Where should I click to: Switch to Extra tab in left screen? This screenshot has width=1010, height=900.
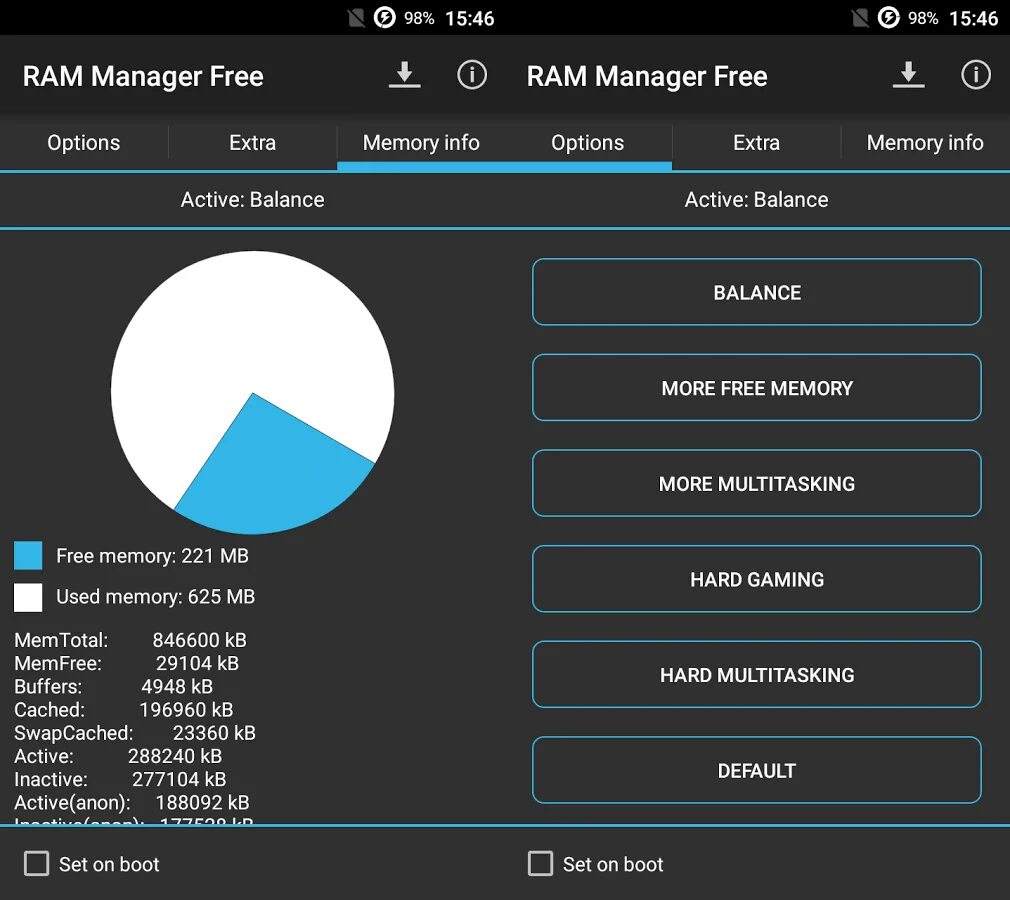[252, 142]
